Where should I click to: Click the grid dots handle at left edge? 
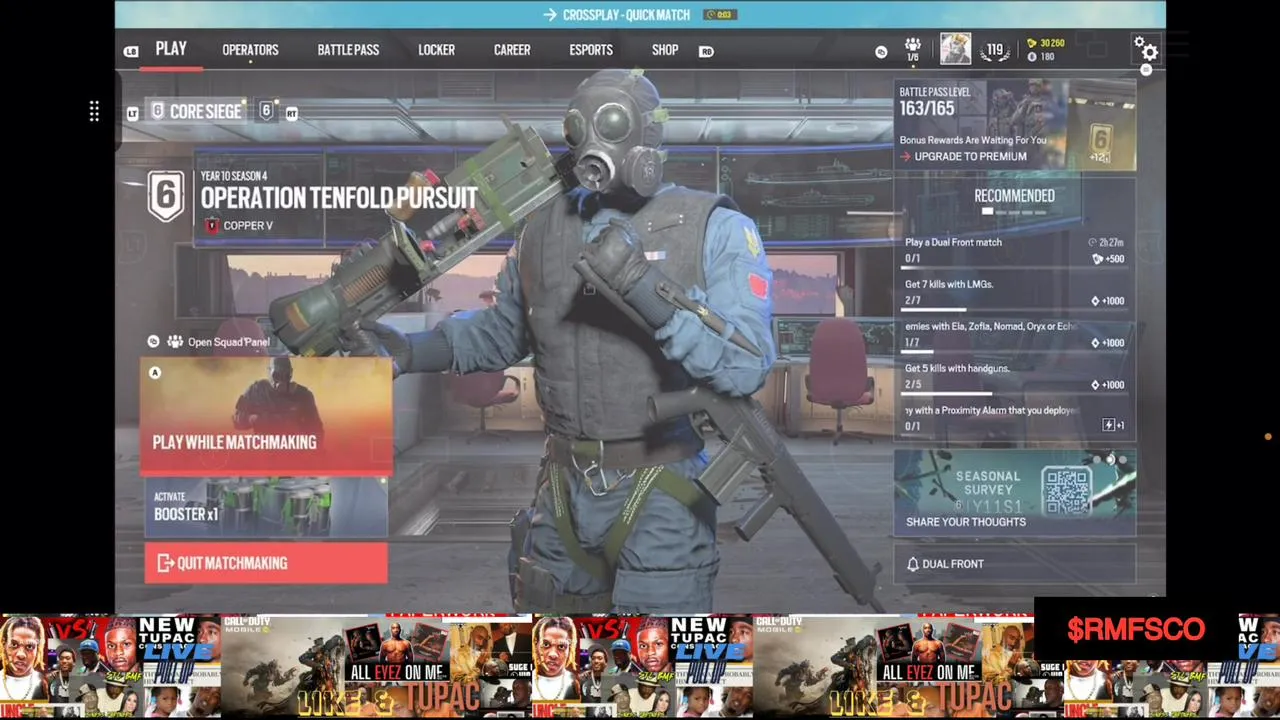(94, 111)
